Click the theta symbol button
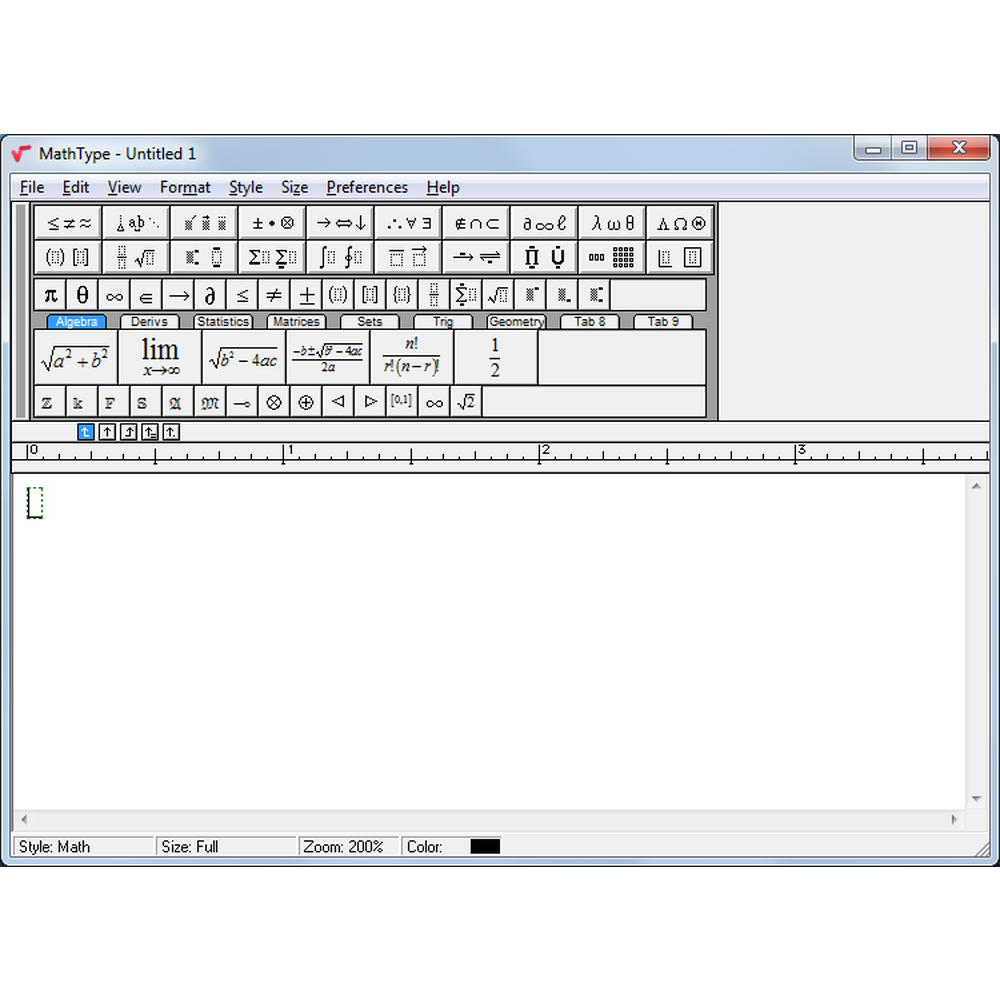The height and width of the screenshot is (1000, 1000). click(82, 295)
